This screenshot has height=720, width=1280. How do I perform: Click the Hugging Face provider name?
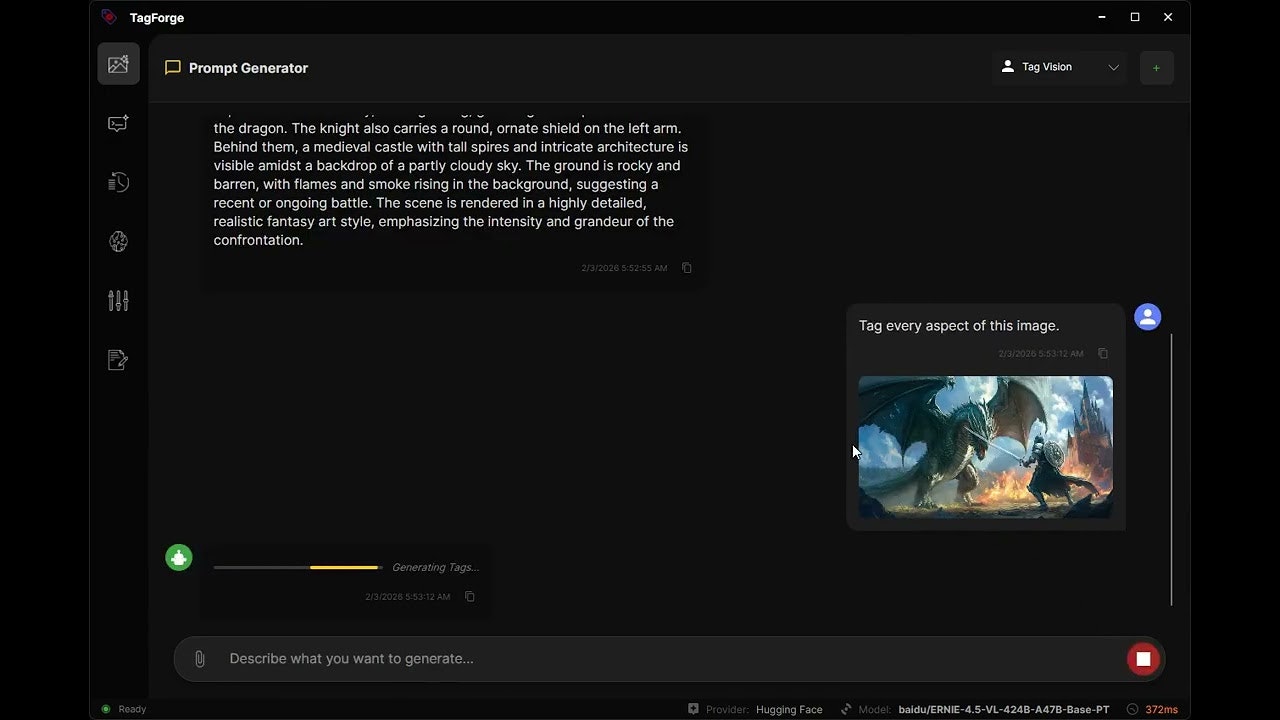coord(789,710)
